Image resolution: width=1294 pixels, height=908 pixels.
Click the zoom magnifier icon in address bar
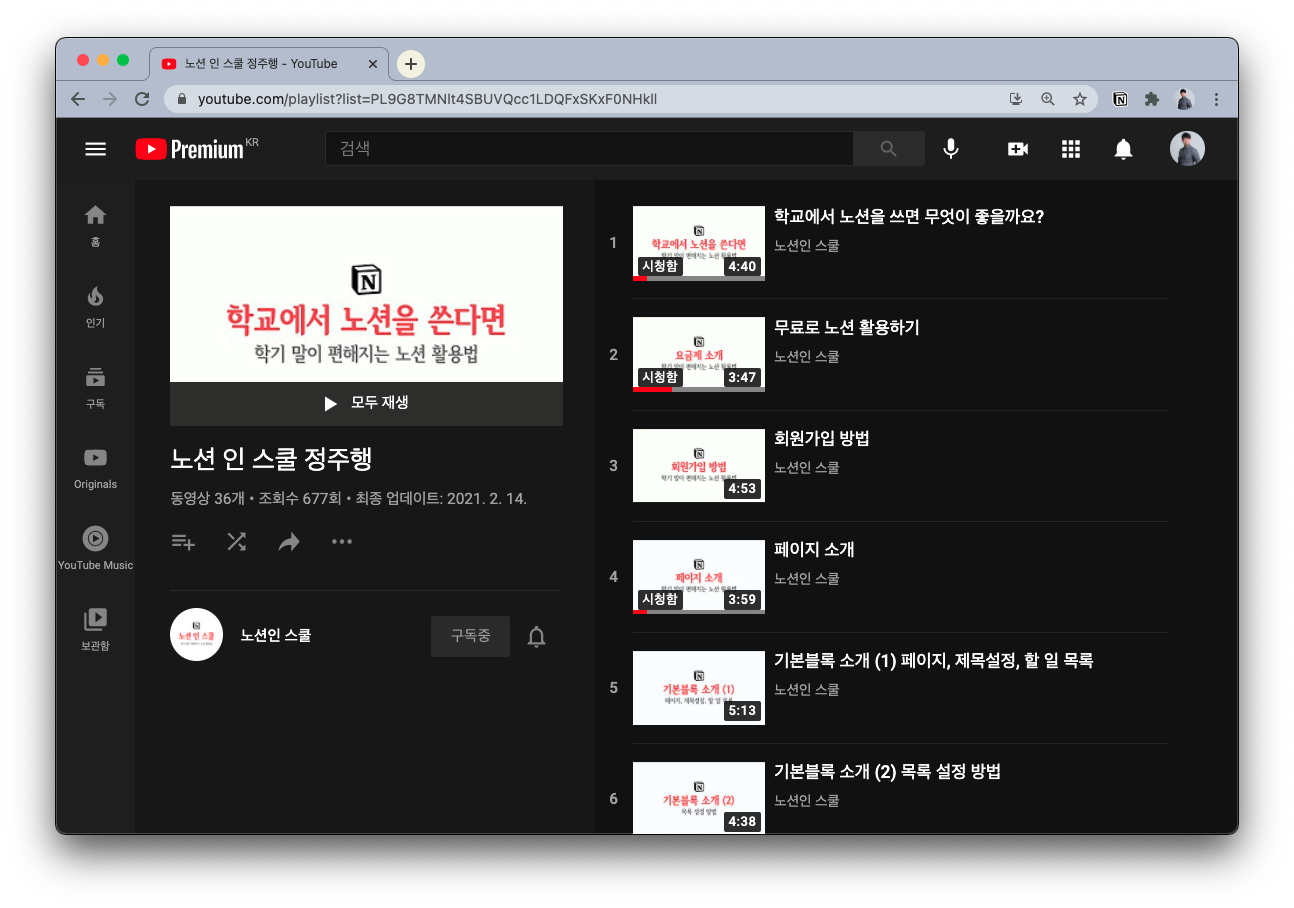pos(1048,99)
